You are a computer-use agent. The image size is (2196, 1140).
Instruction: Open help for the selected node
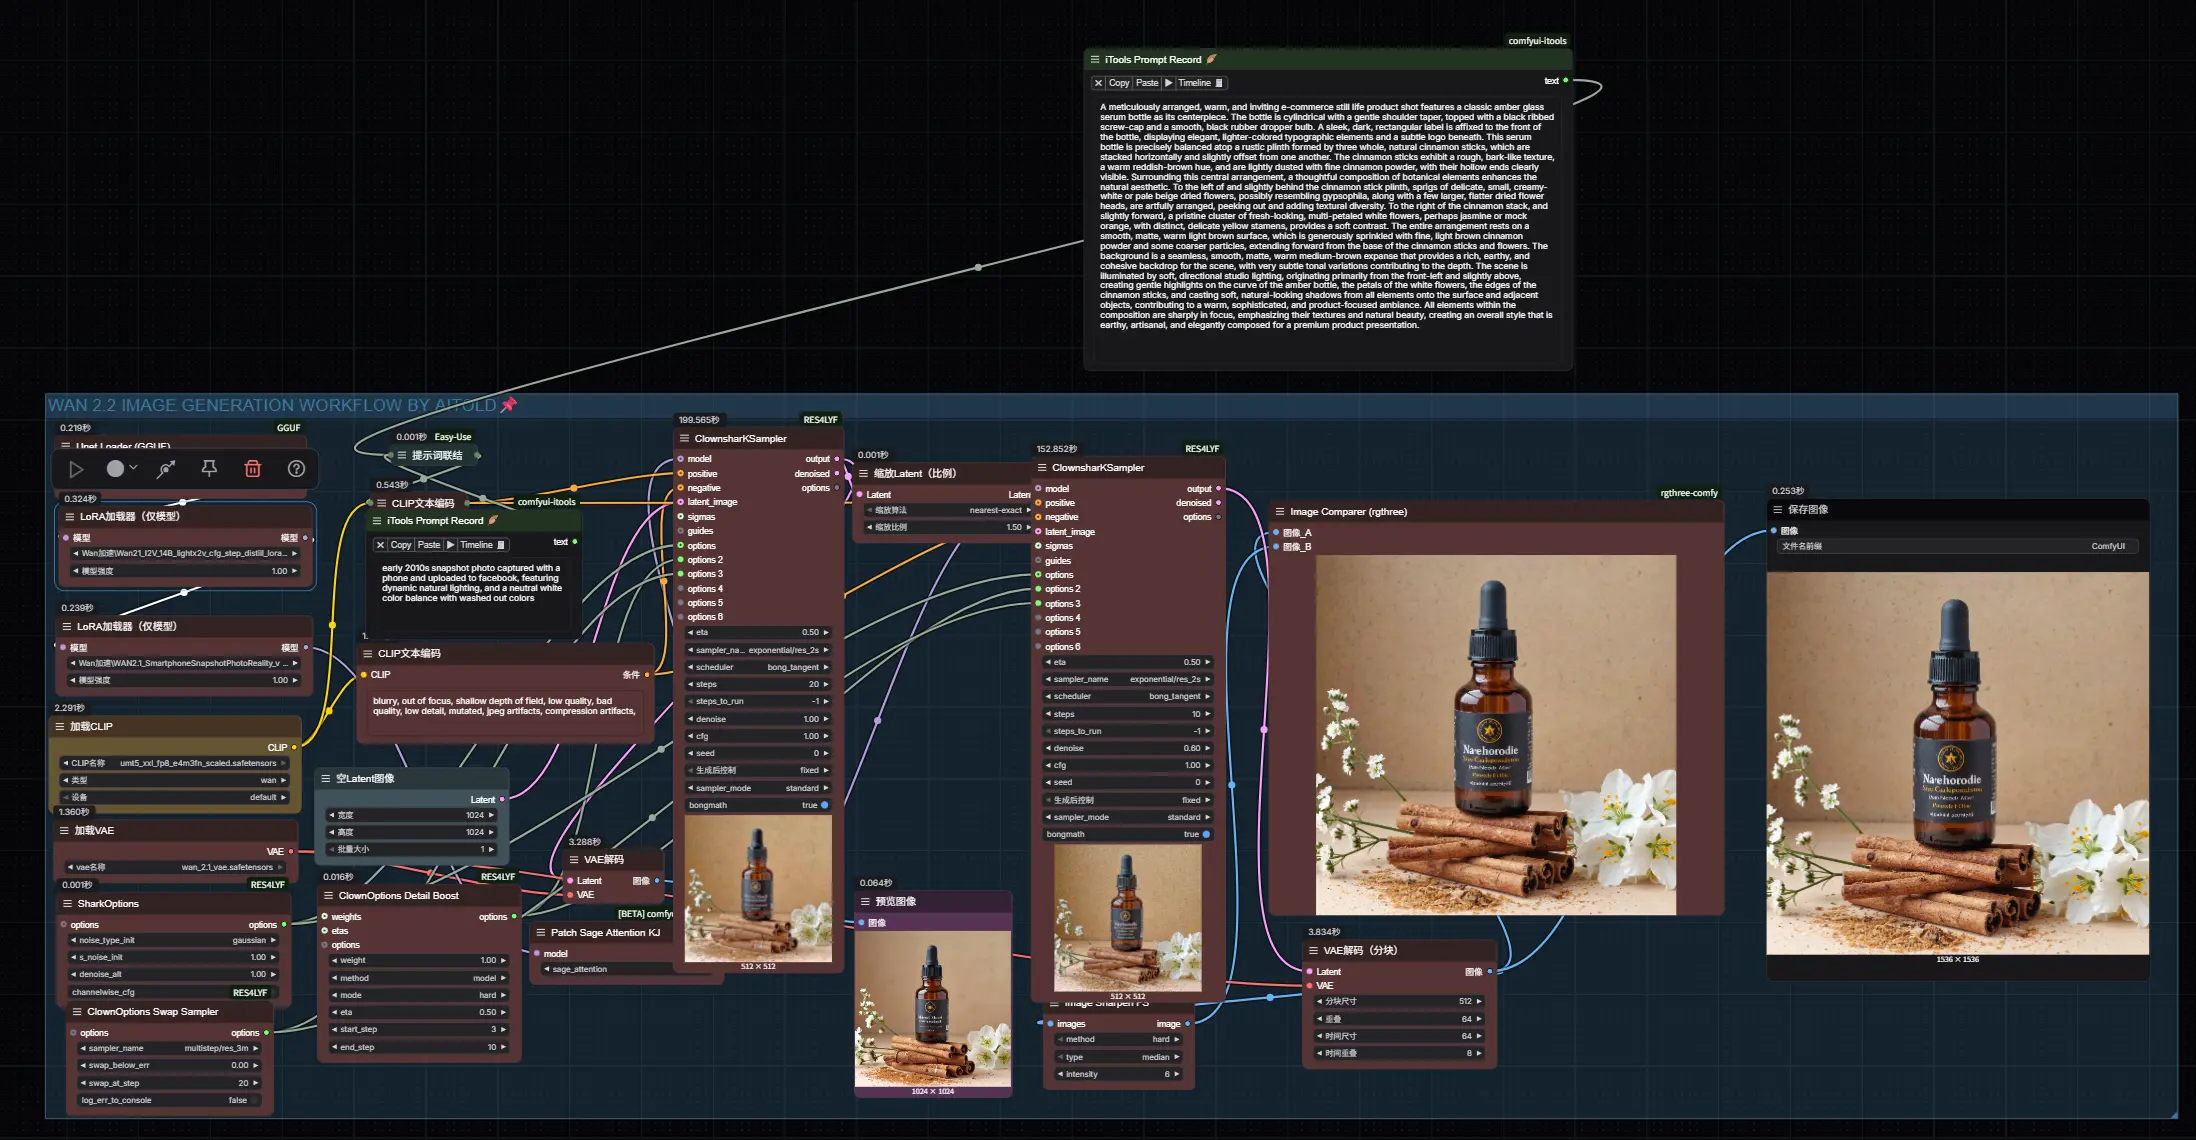tap(296, 469)
